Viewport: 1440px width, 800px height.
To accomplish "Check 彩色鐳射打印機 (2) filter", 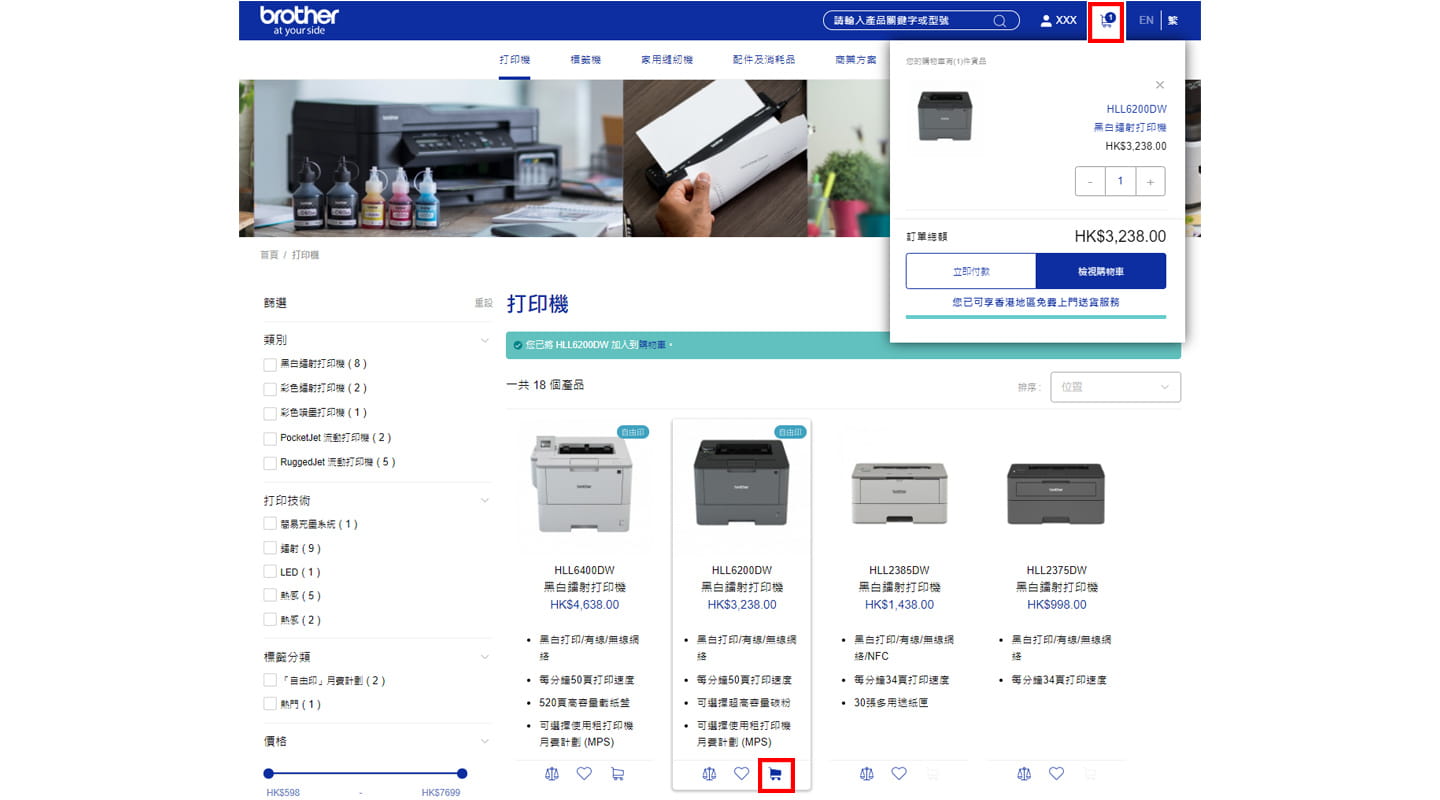I will [270, 388].
